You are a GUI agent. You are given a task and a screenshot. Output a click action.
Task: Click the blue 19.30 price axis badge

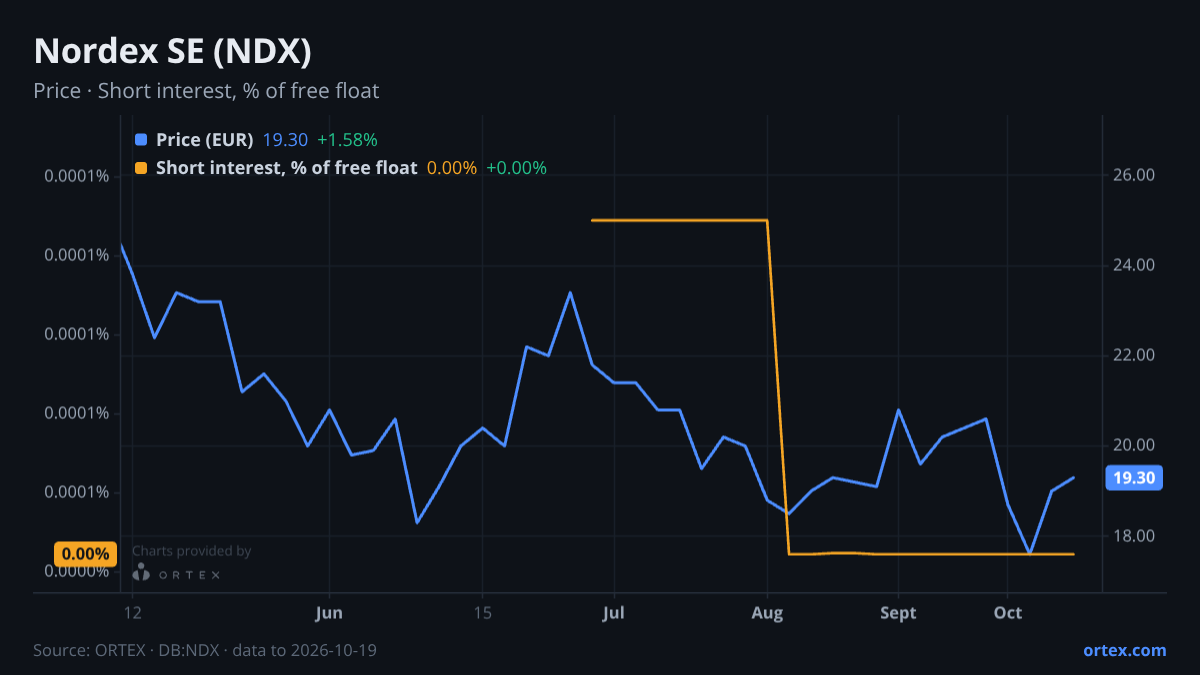coord(1134,478)
